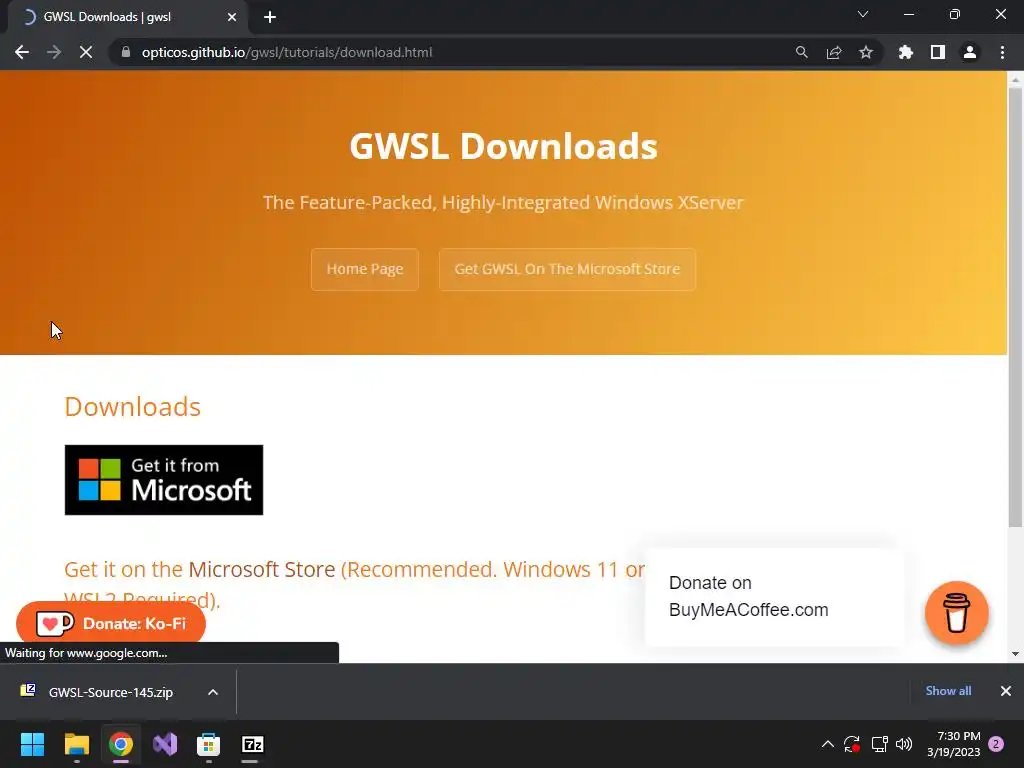This screenshot has width=1024, height=768.
Task: Bookmark this tab with the star icon
Action: (x=866, y=52)
